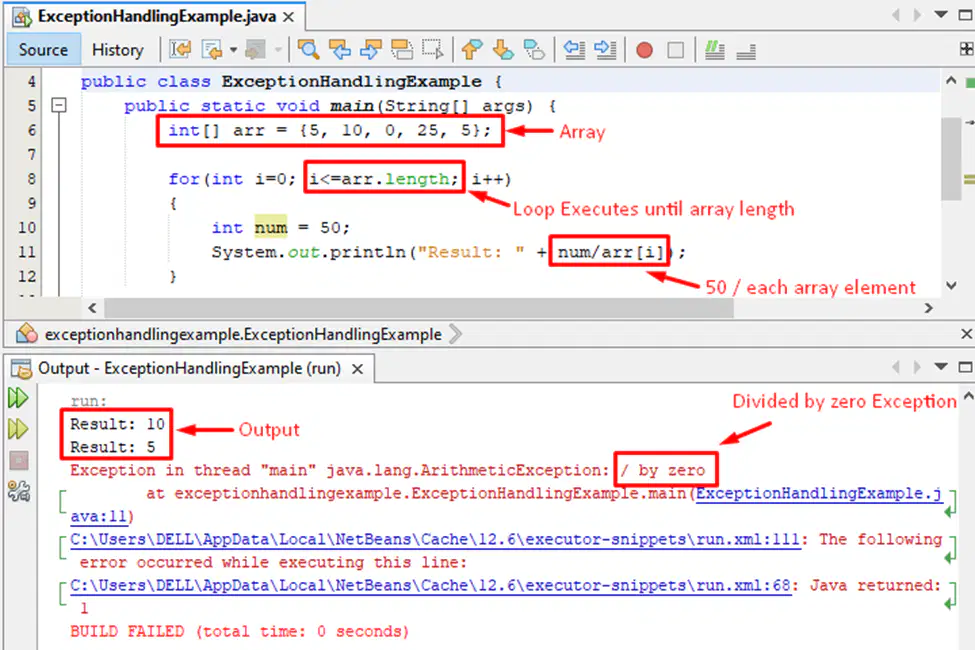Click the Back navigation icon in editor toolbar
Viewport: 975px width, 650px height.
click(212, 49)
